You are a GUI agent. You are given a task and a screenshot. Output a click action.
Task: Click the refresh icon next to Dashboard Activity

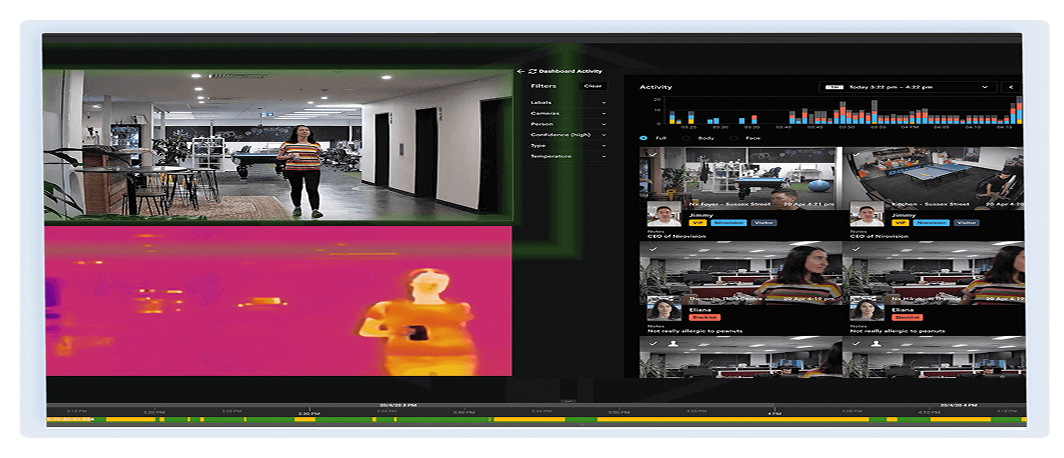pos(532,72)
